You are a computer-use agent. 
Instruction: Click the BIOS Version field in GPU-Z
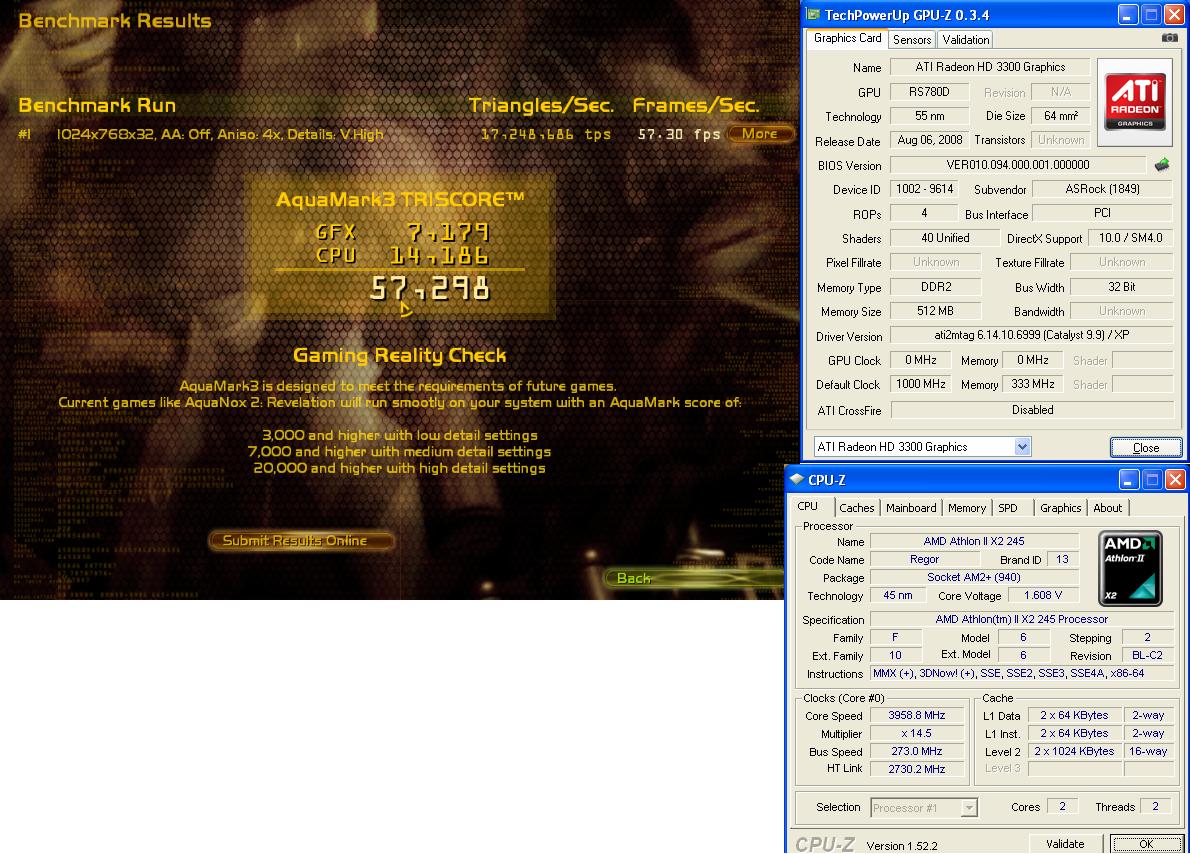[x=1018, y=165]
